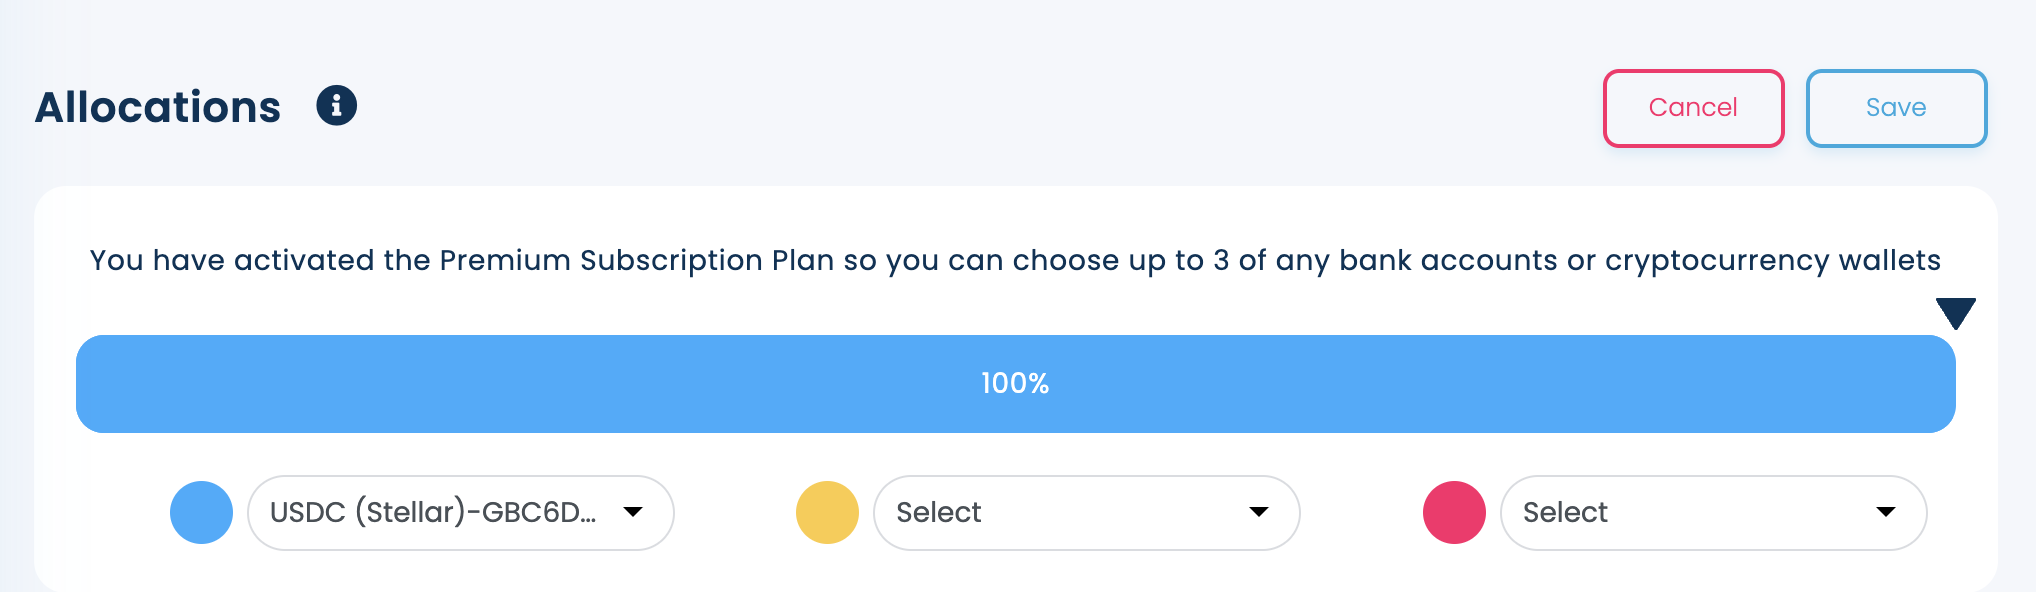2036x592 pixels.
Task: Click the caret arrow next to red circle's Select
Action: click(x=1886, y=512)
